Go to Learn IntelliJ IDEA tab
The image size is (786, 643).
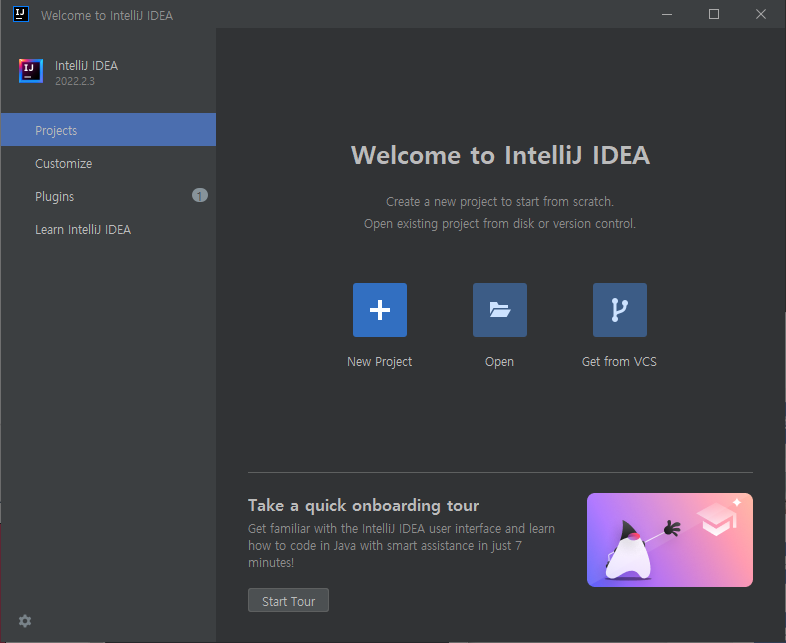point(108,230)
